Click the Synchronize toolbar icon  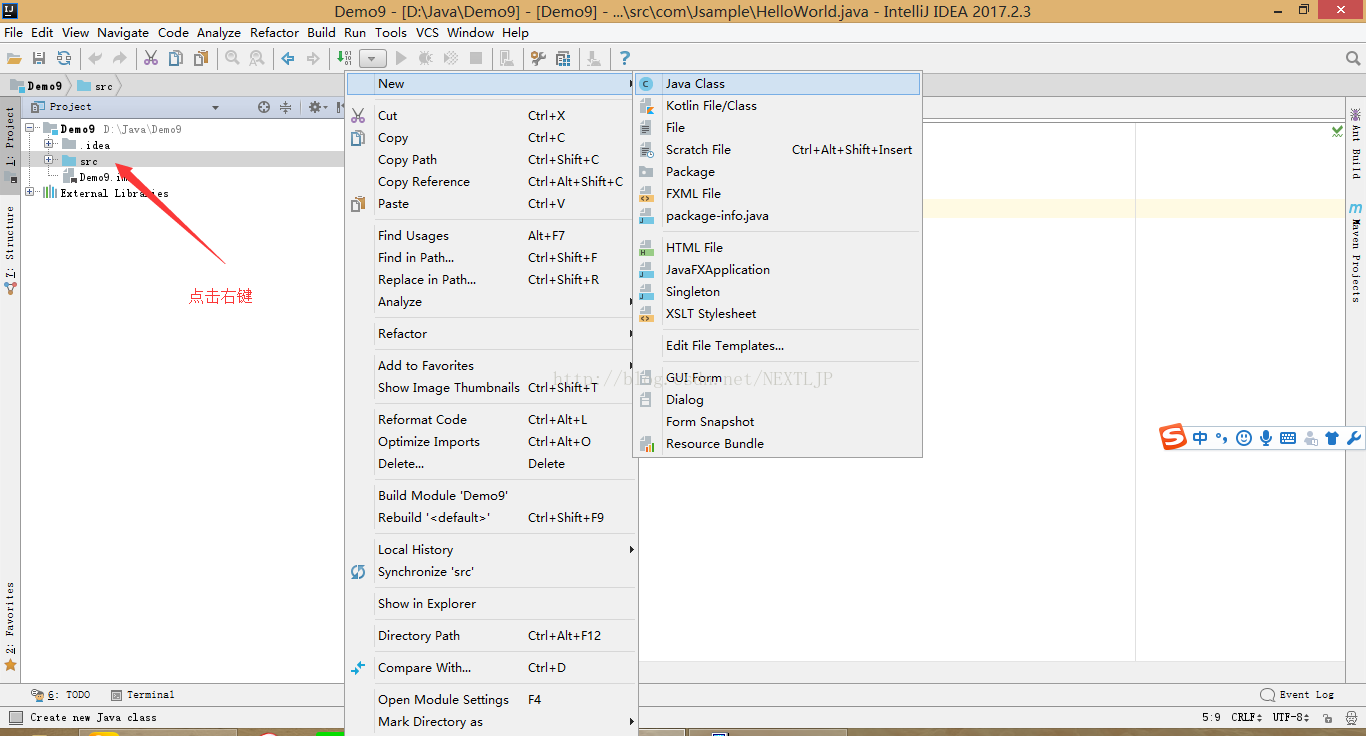point(64,58)
